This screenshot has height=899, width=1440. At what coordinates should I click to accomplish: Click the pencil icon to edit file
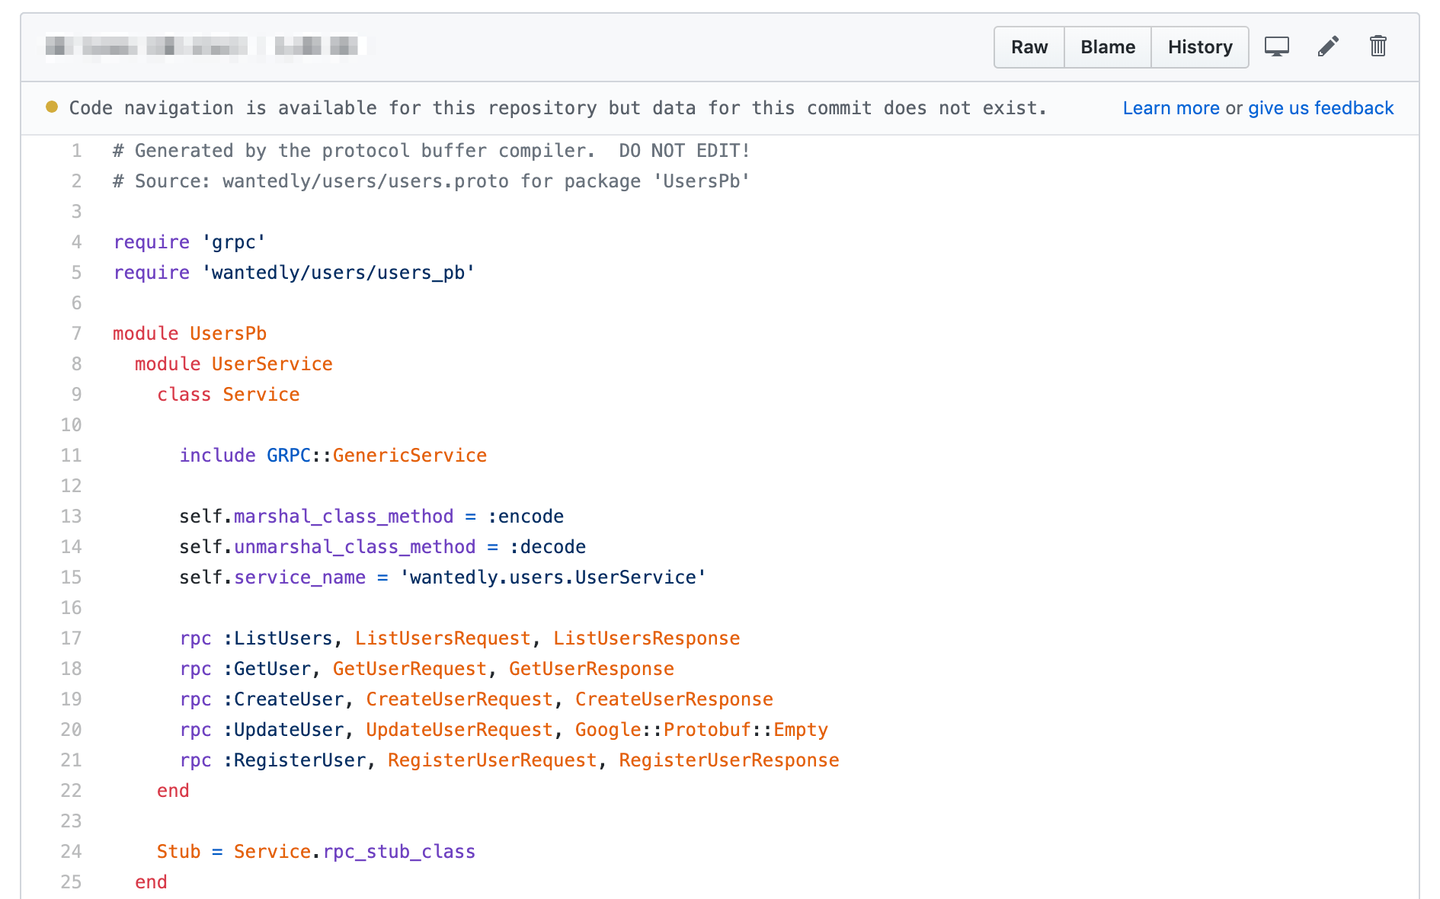click(x=1328, y=47)
